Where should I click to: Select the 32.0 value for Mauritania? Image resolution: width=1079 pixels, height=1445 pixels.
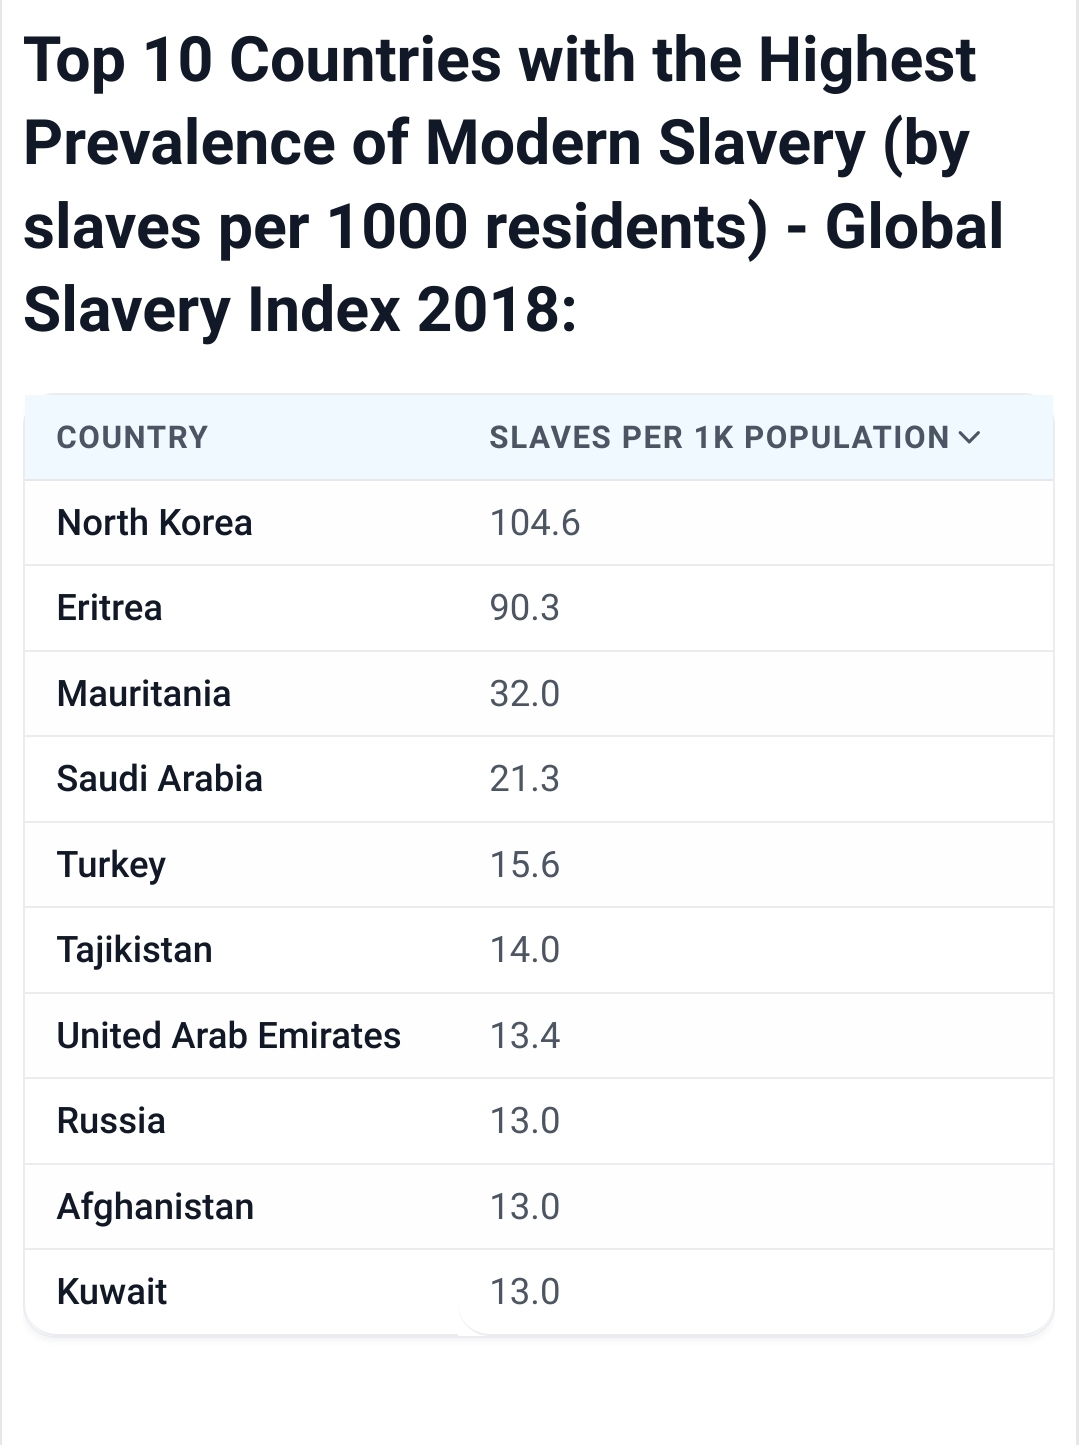(x=524, y=694)
